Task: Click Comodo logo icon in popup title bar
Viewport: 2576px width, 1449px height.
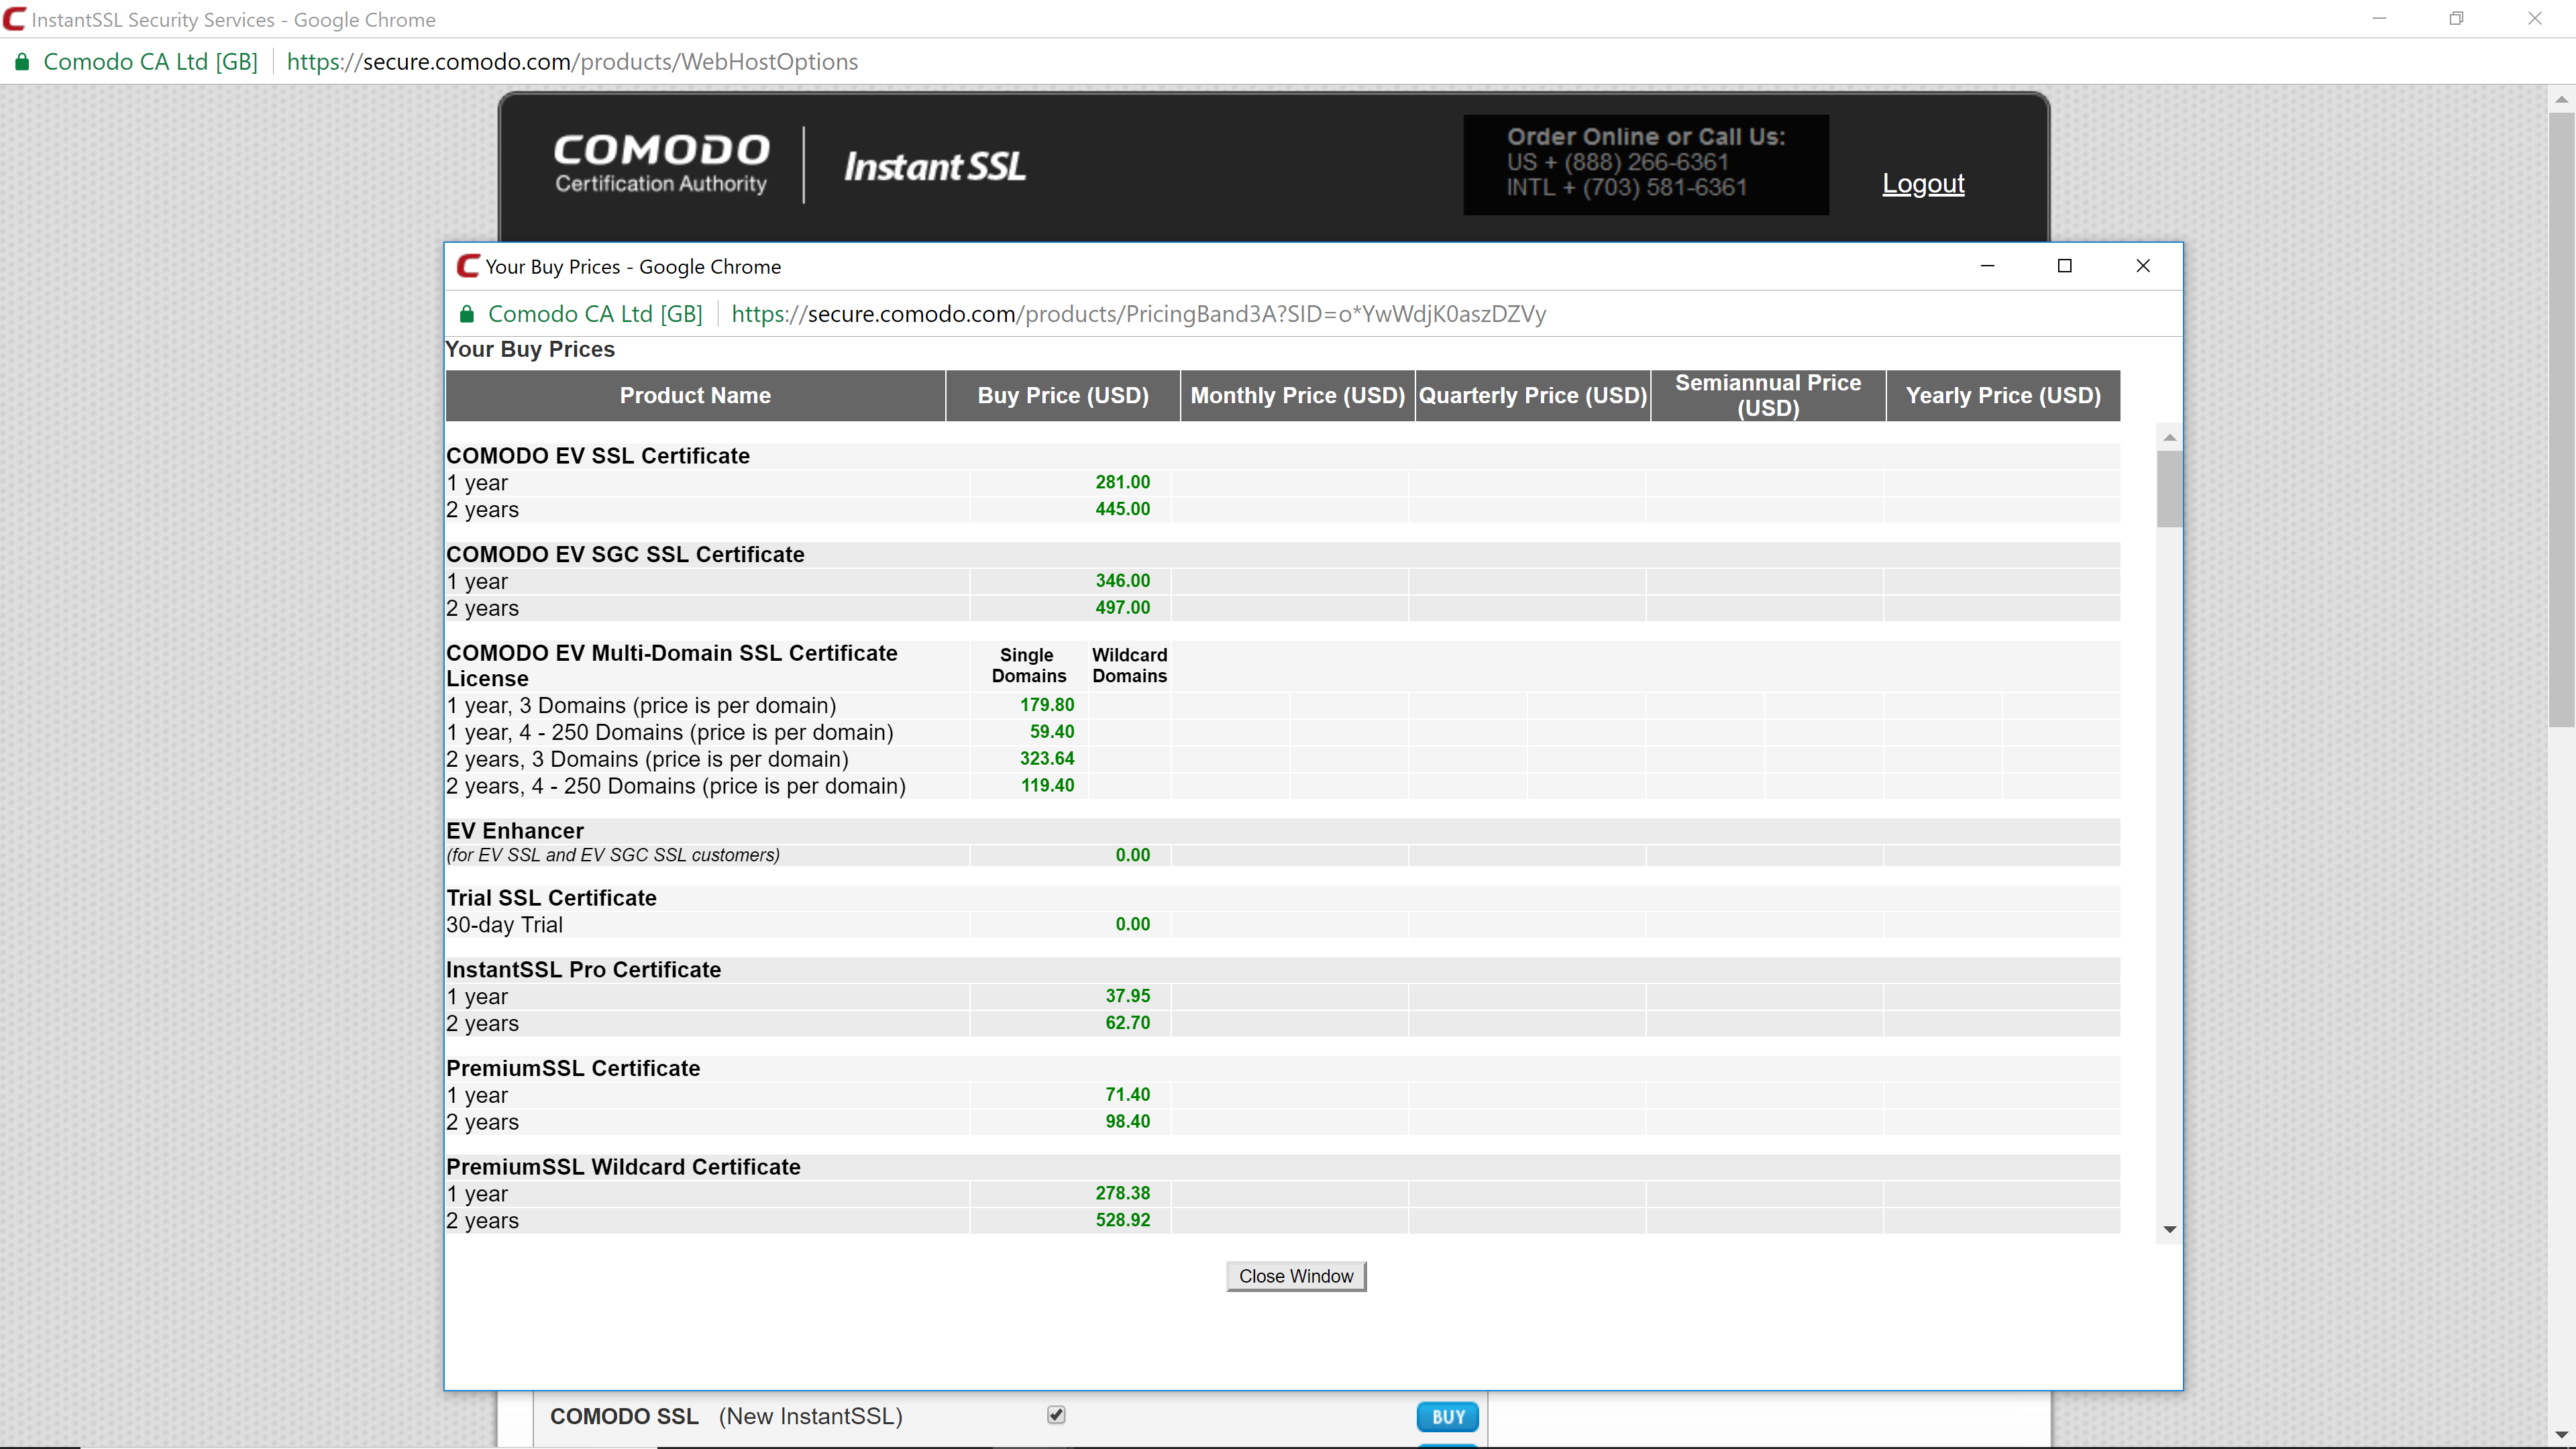Action: [467, 266]
